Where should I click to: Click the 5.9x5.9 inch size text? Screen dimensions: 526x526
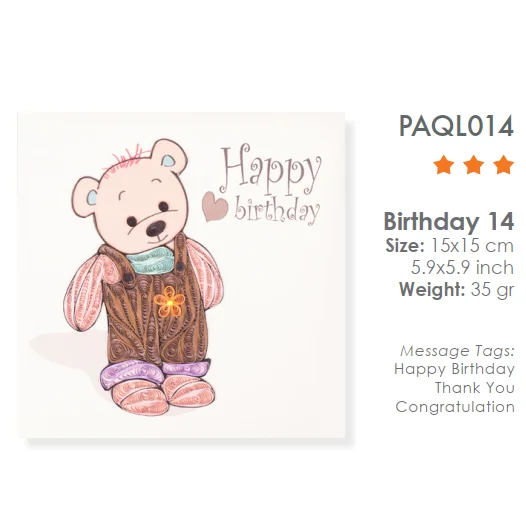point(463,268)
